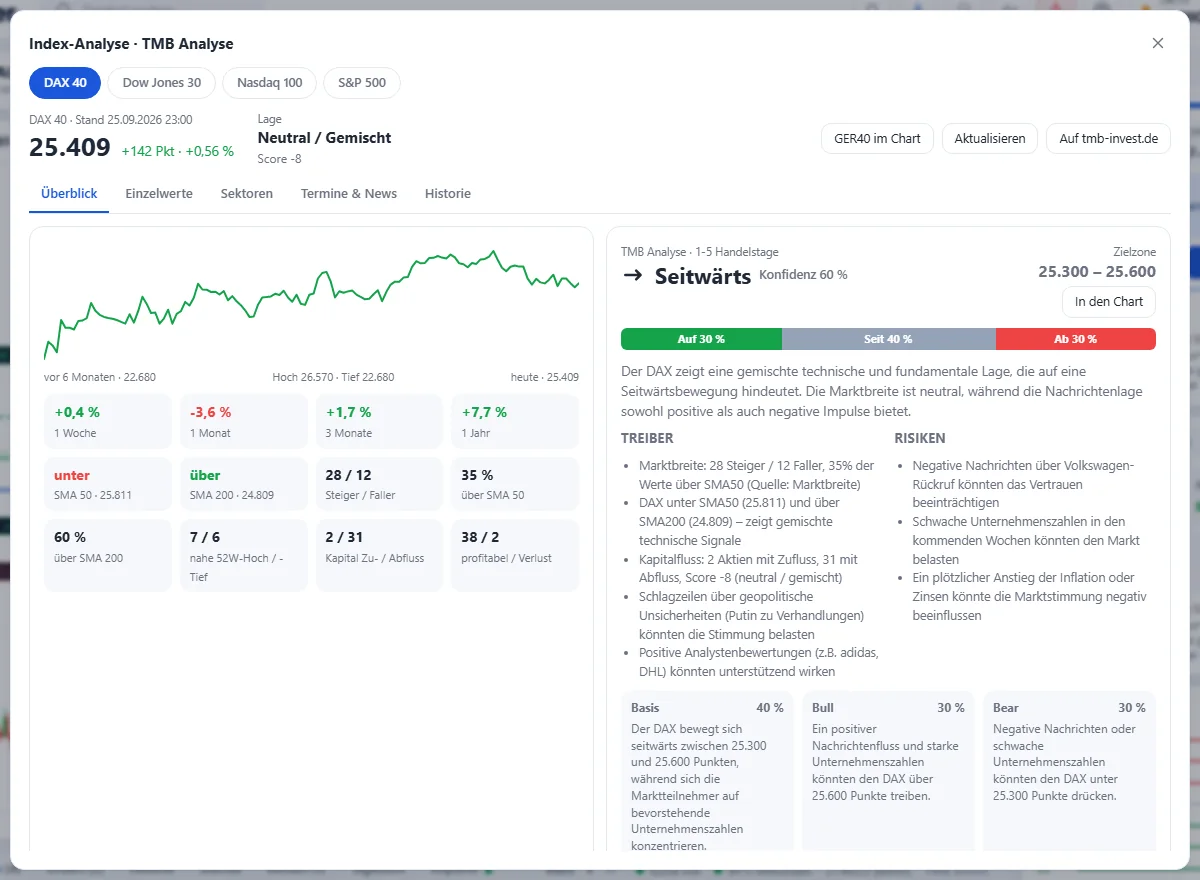The image size is (1200, 880).
Task: Click the red Ab 30 % bar segment
Action: (1076, 339)
